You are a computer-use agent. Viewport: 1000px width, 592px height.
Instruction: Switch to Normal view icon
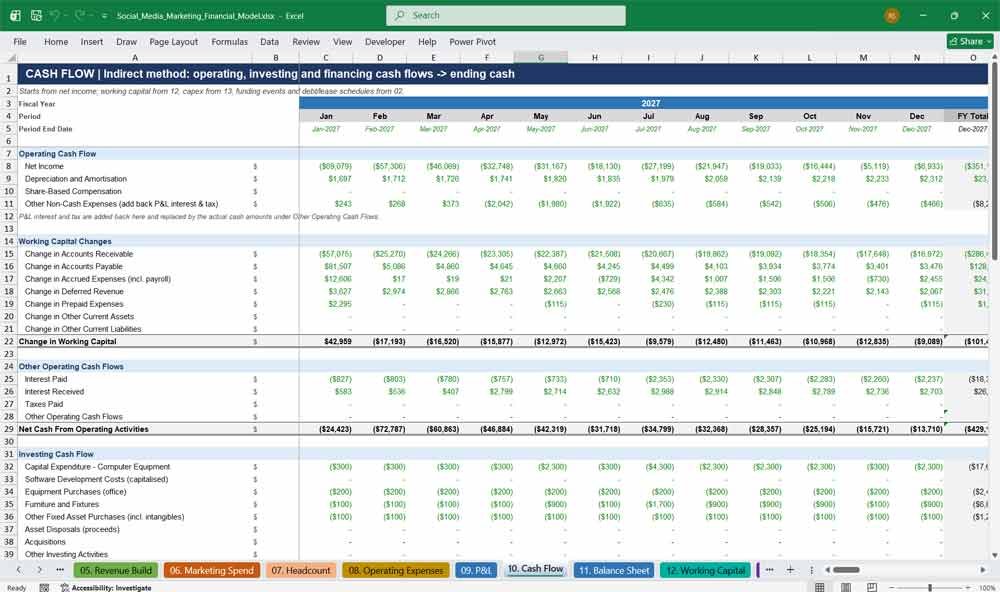point(820,587)
